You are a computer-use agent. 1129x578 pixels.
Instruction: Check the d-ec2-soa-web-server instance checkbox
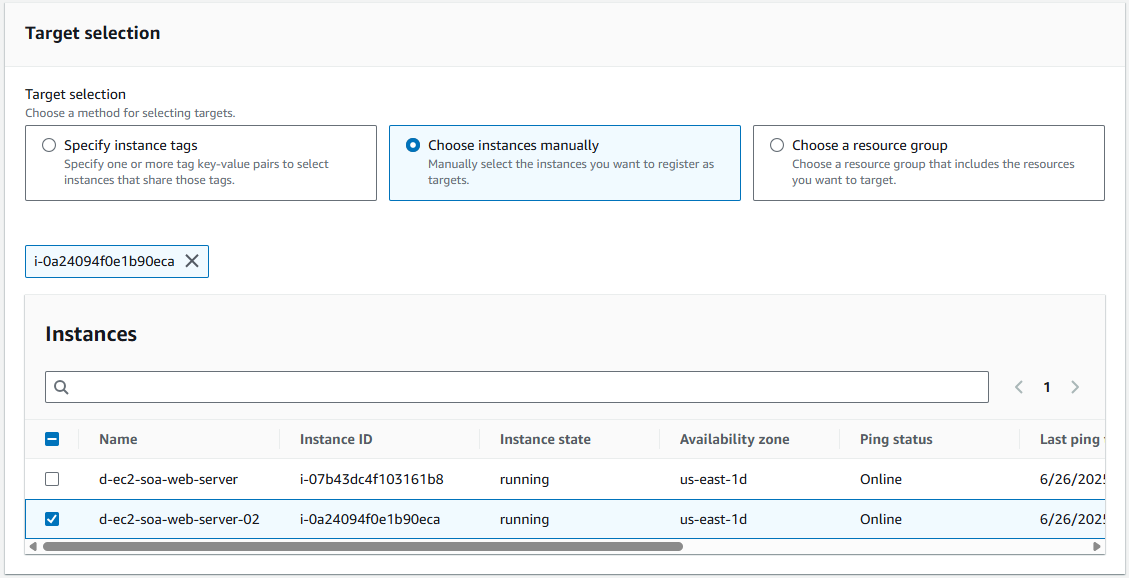coord(53,479)
